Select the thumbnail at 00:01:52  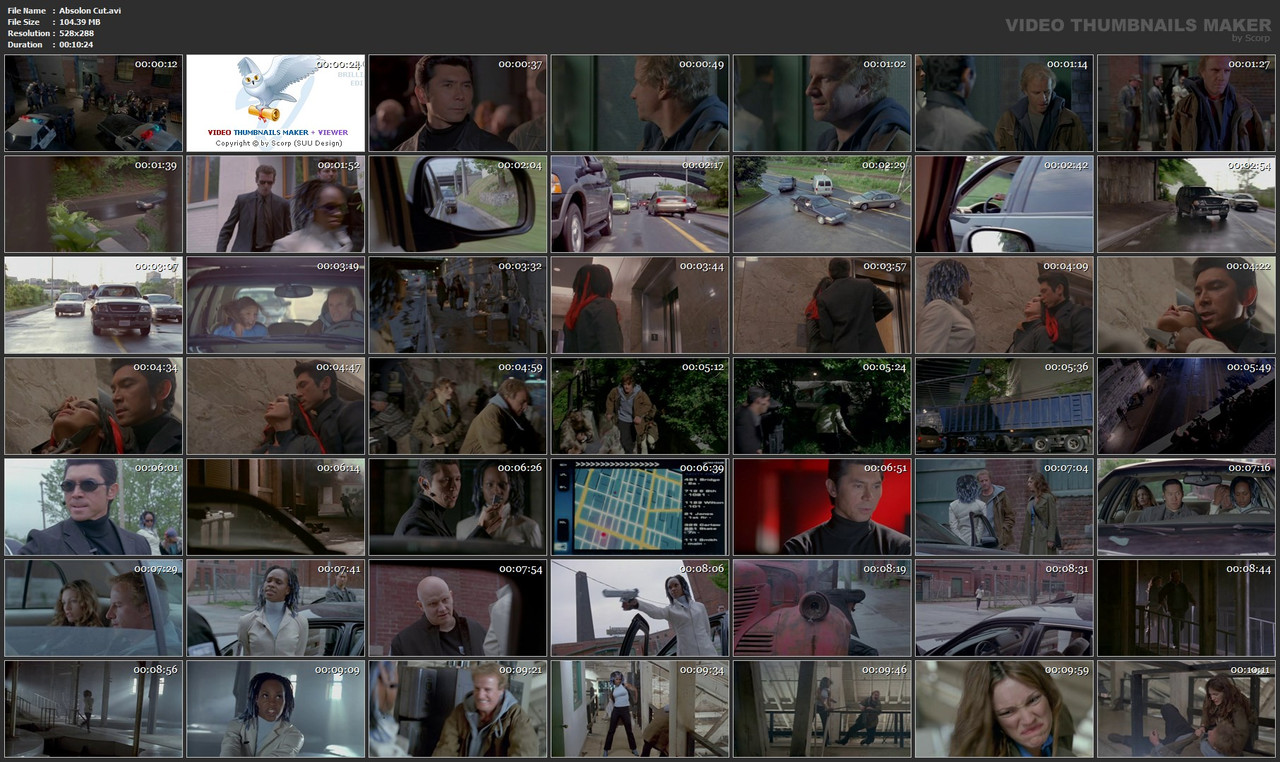pyautogui.click(x=276, y=204)
